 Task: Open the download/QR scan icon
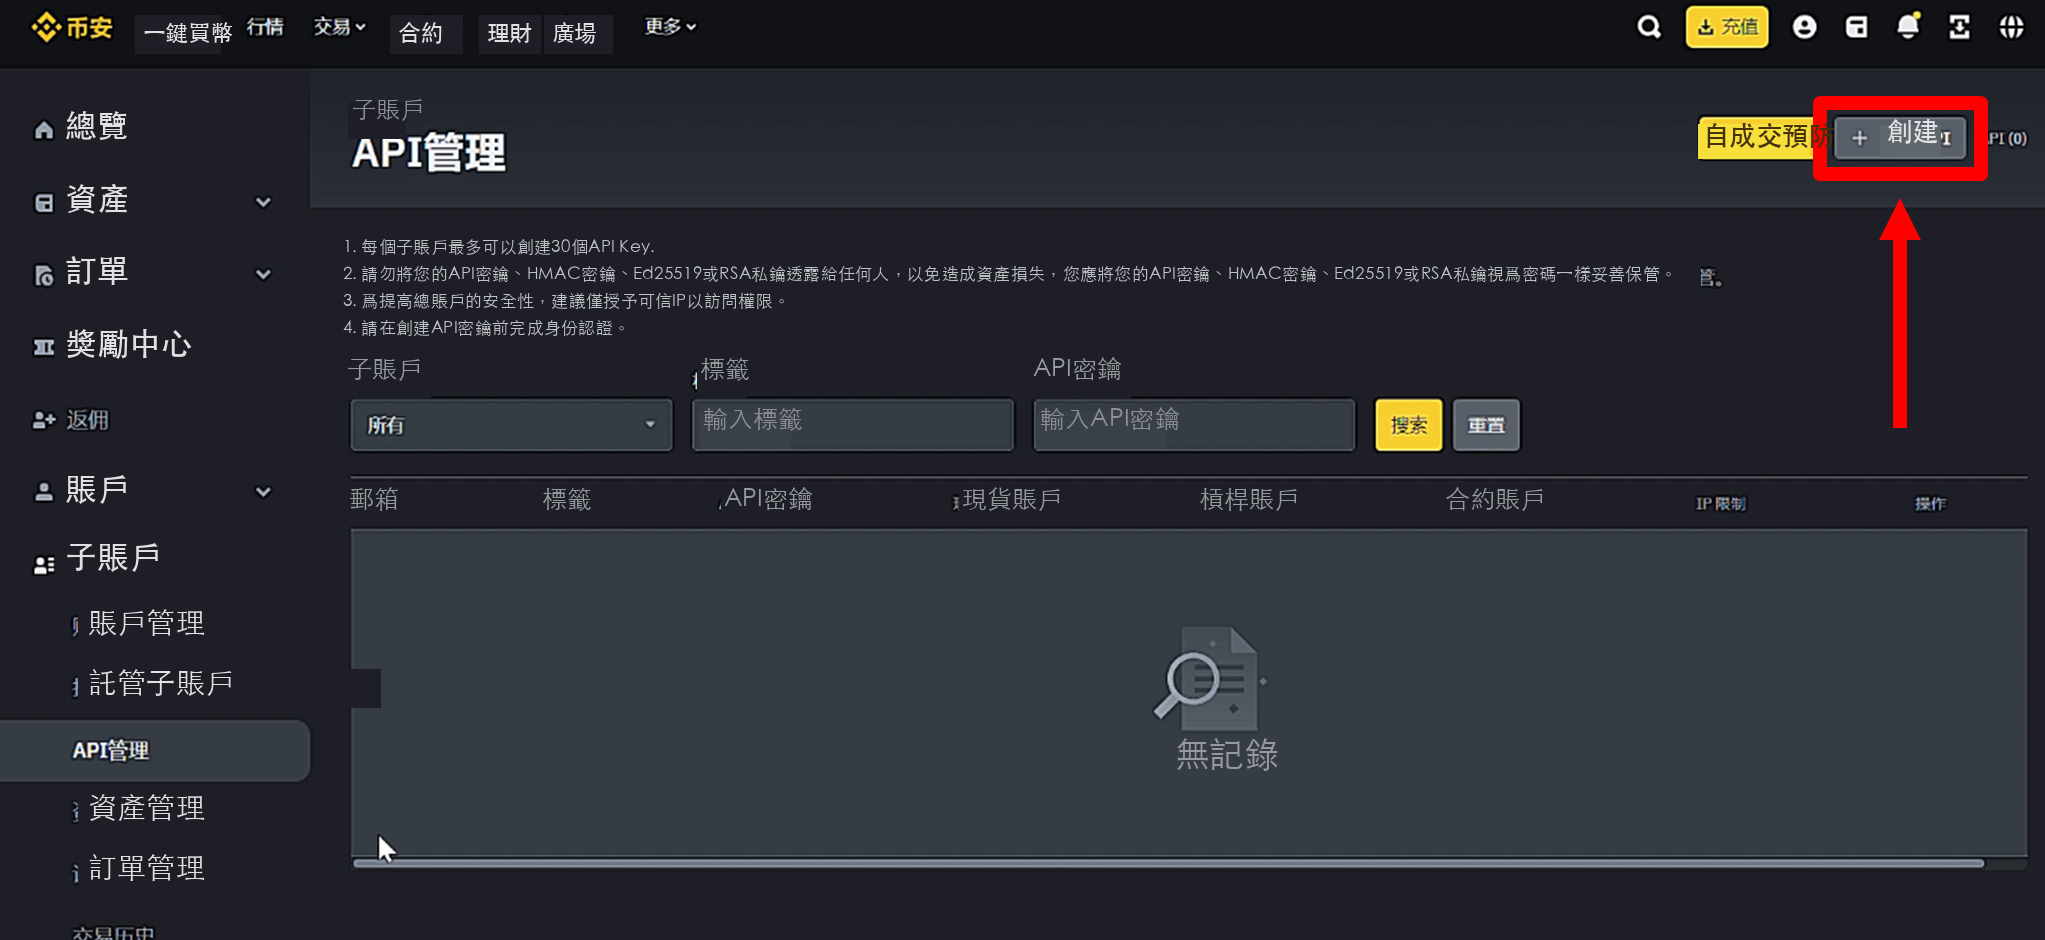click(1959, 27)
